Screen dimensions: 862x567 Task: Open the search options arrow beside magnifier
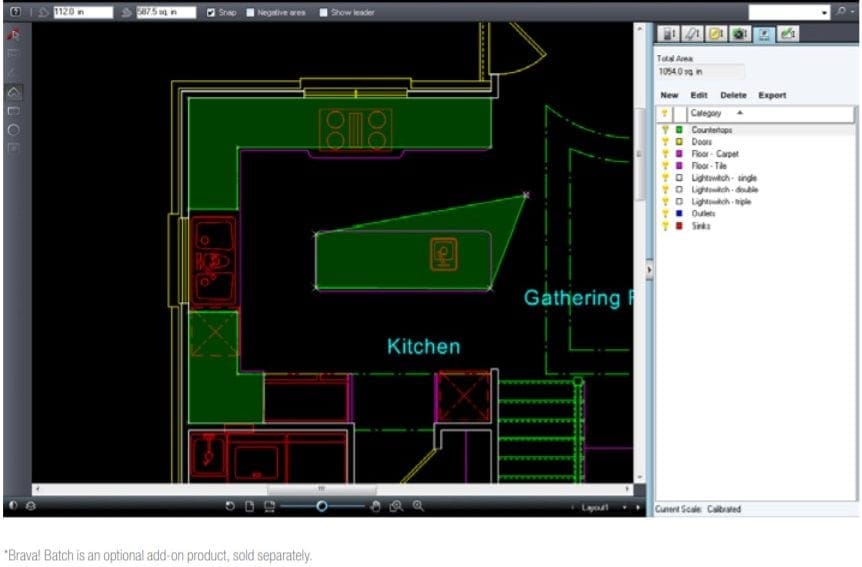coord(853,12)
